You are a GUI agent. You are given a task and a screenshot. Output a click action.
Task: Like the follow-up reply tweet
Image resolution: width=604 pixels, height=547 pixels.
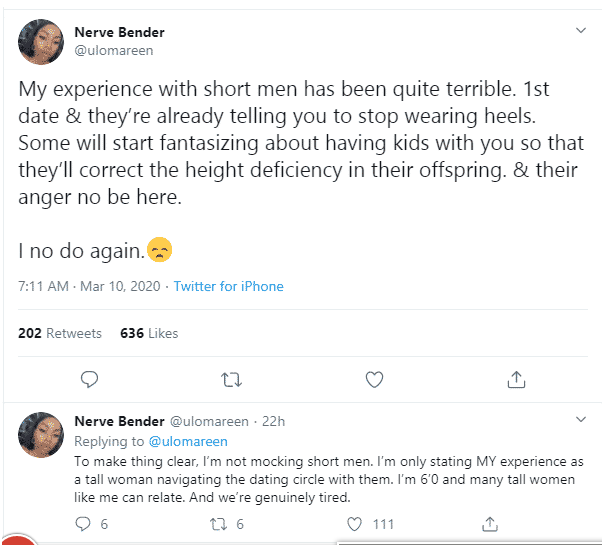[355, 523]
